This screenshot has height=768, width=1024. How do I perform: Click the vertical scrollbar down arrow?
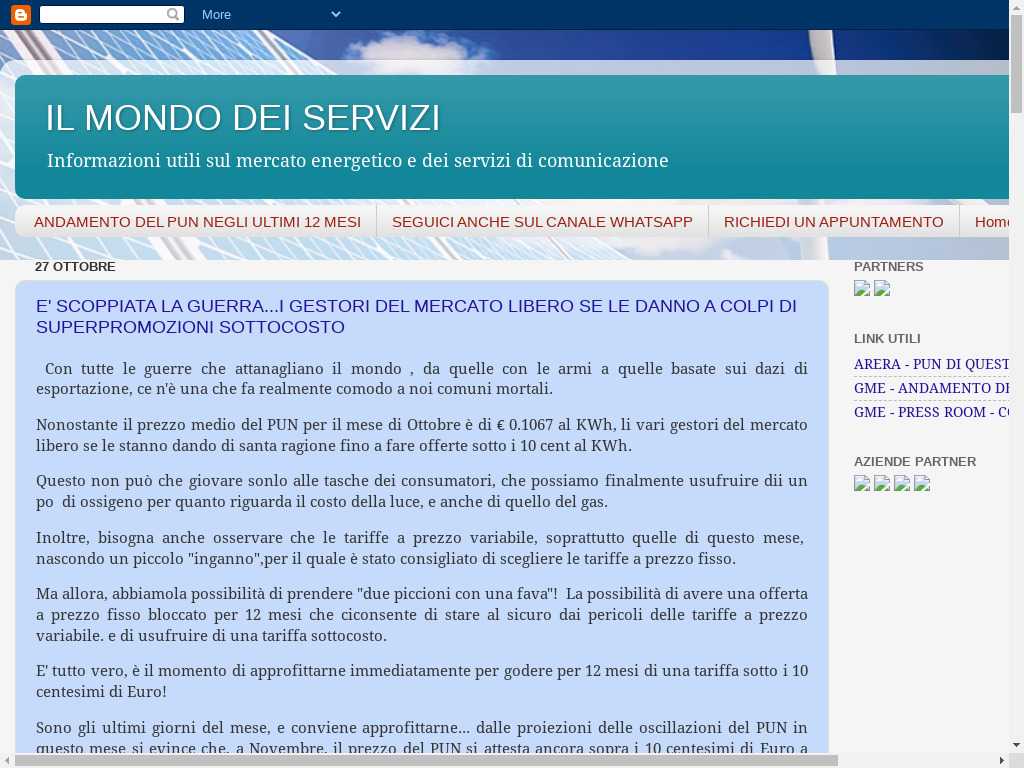click(1016, 744)
